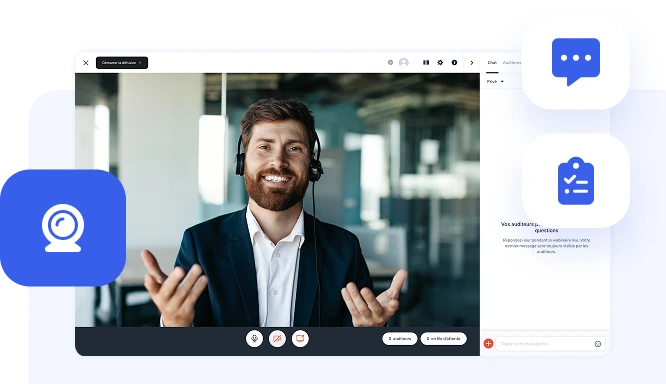The width and height of the screenshot is (666, 384).
Task: Open the emoji picker in message field
Action: [598, 344]
